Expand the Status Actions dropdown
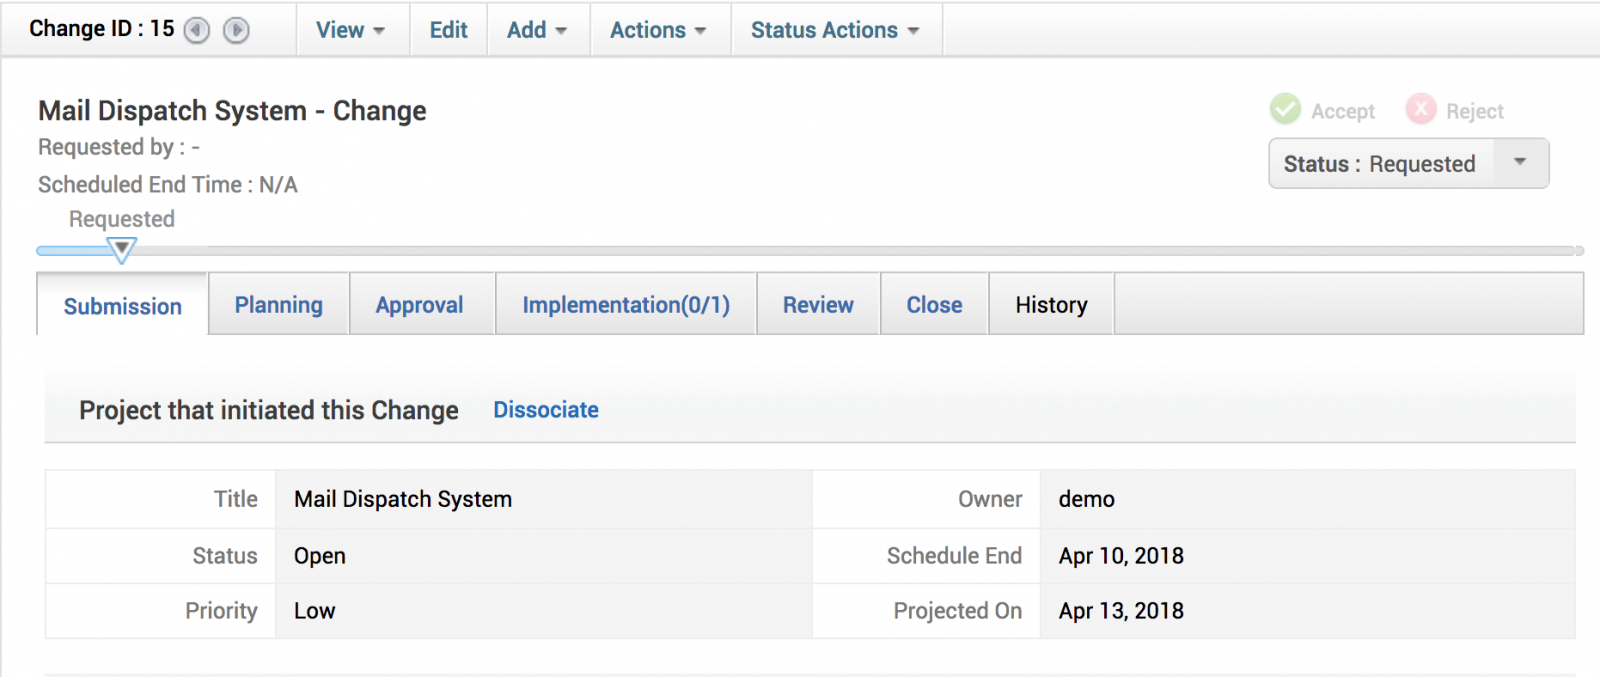1600x677 pixels. (x=837, y=30)
